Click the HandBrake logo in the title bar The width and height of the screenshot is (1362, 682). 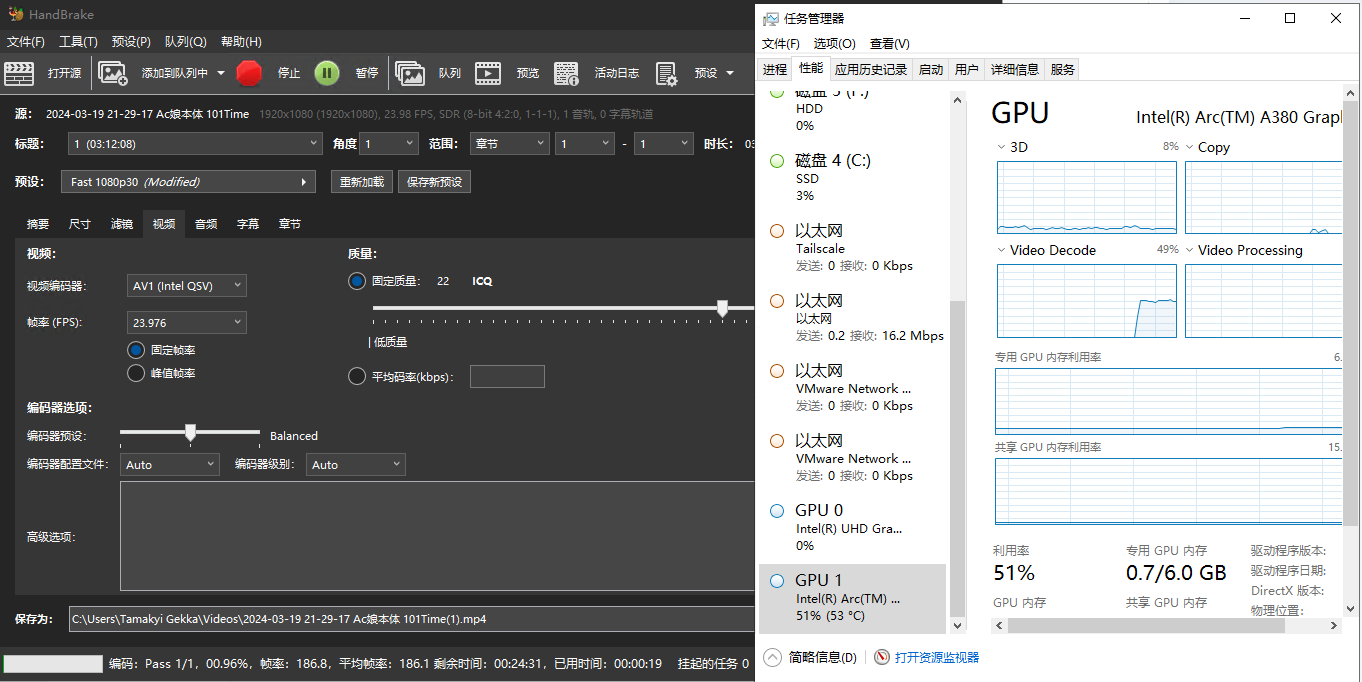pos(15,14)
